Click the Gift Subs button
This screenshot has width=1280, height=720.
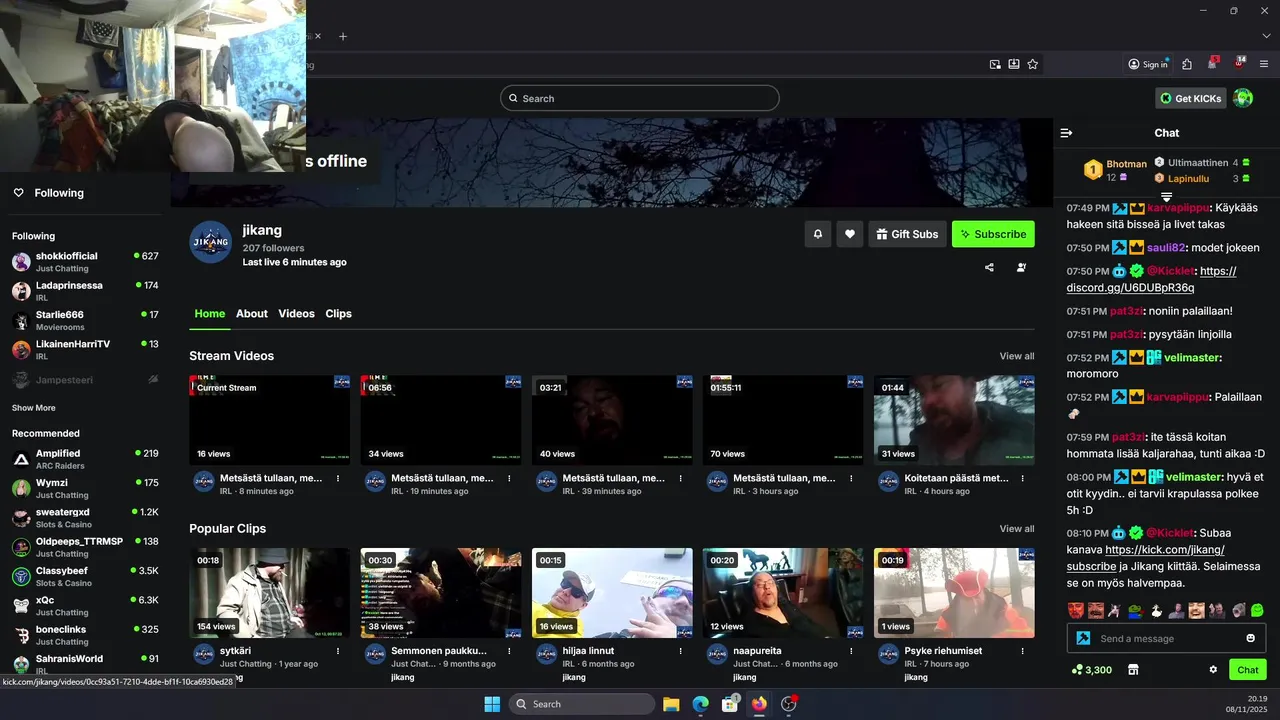[907, 234]
